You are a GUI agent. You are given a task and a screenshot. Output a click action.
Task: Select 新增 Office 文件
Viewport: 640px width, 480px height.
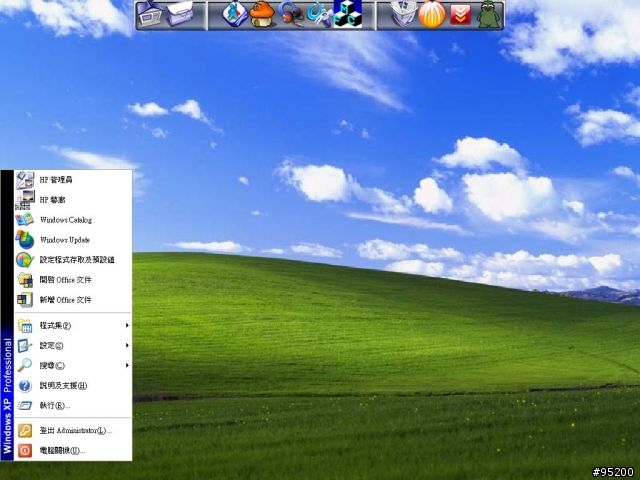click(73, 300)
